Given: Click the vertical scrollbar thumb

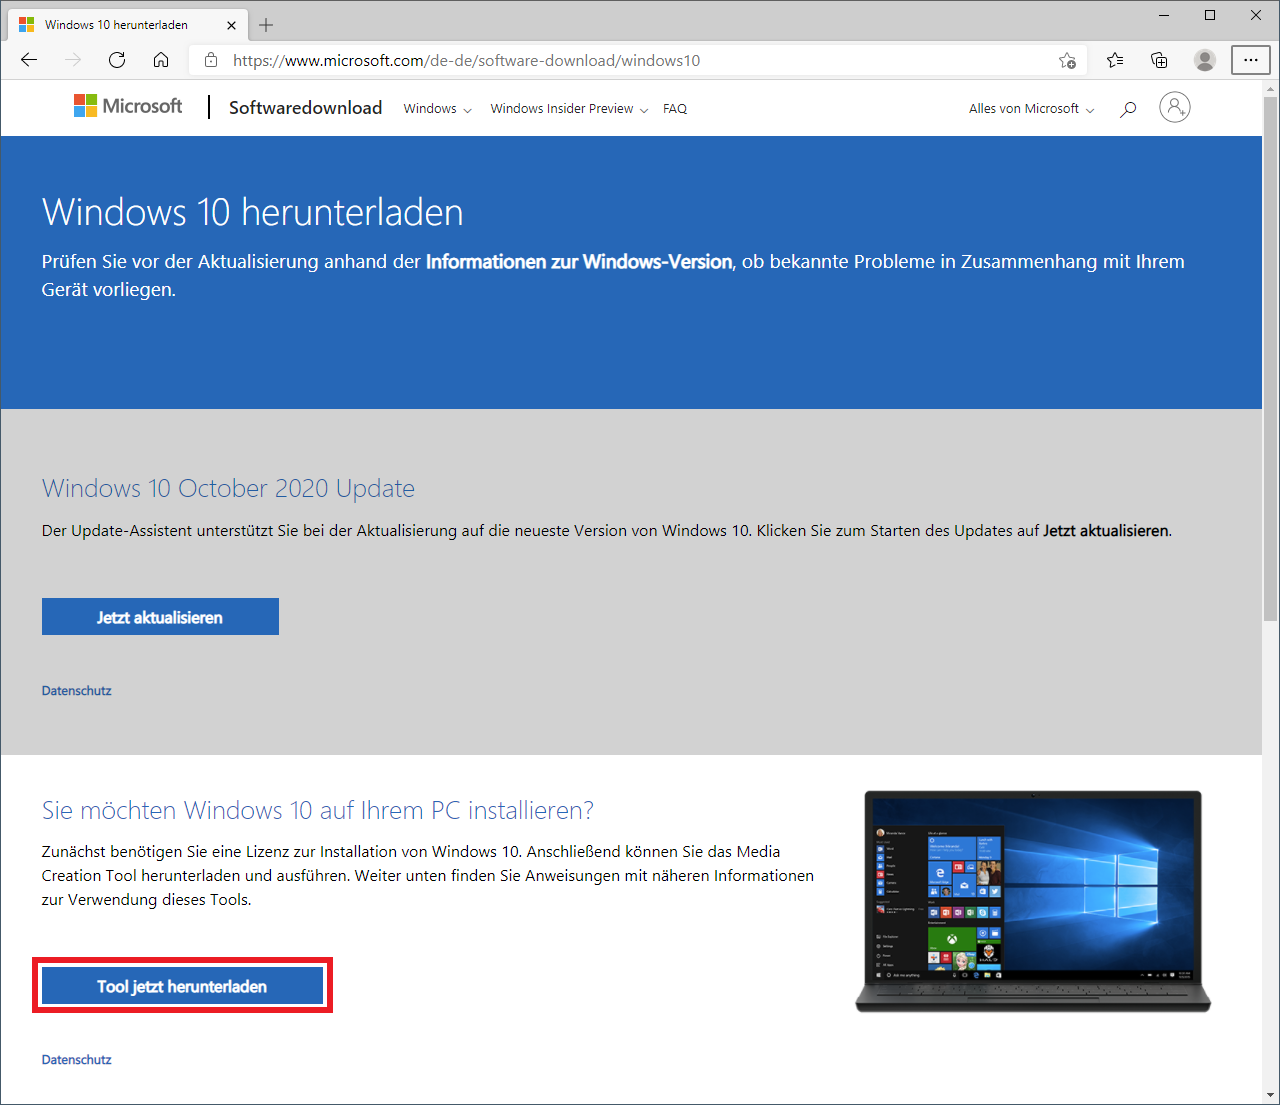Looking at the screenshot, I should 1271,360.
